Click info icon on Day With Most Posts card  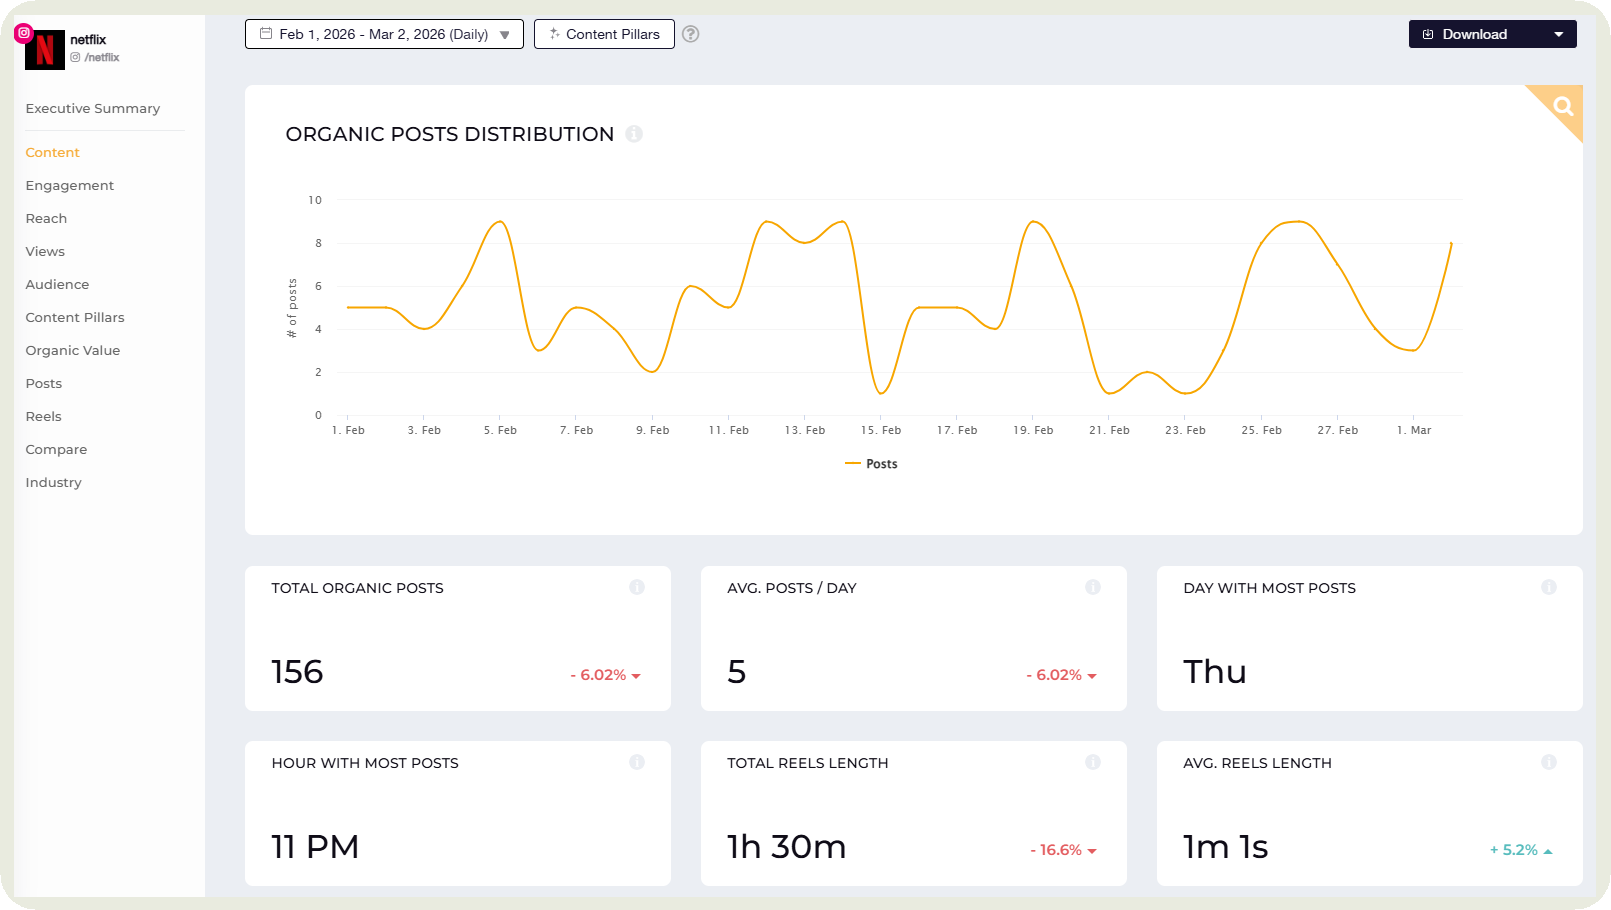coord(1549,587)
